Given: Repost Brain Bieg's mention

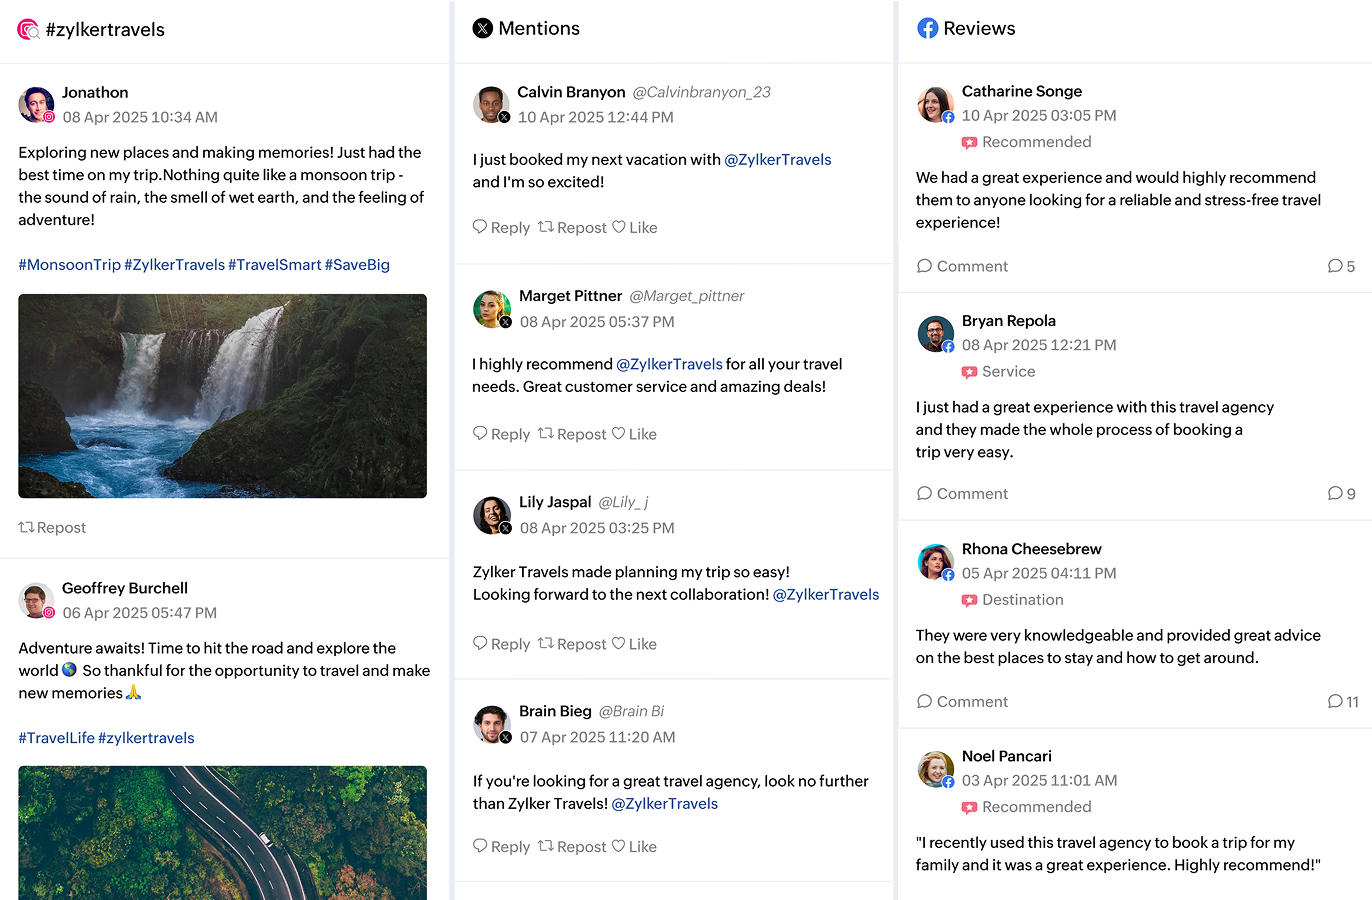Looking at the screenshot, I should click(x=573, y=847).
